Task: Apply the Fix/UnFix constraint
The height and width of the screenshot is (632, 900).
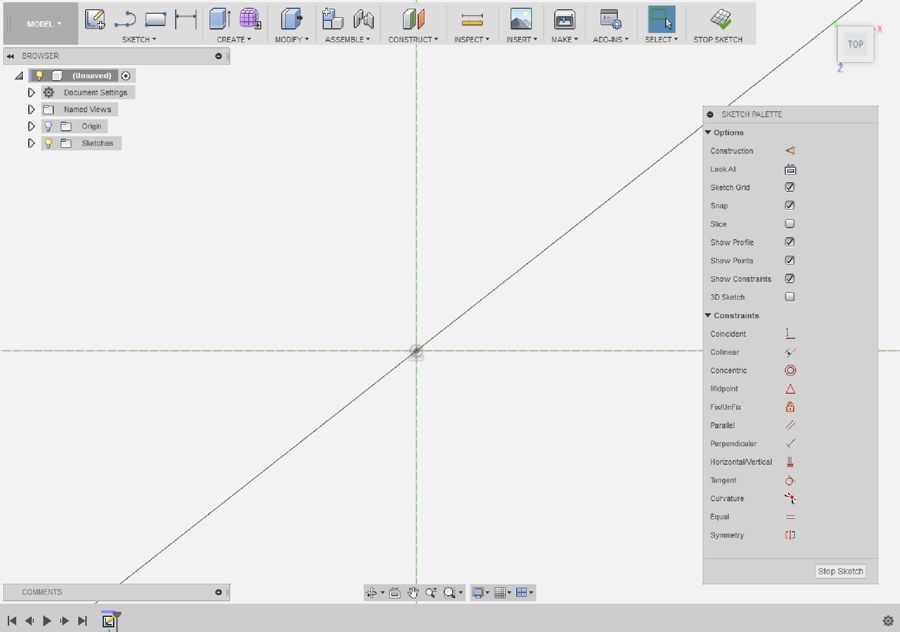Action: pyautogui.click(x=790, y=407)
